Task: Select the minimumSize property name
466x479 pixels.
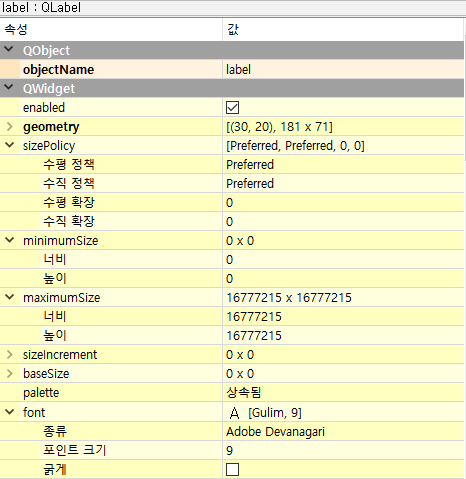Action: (x=61, y=241)
